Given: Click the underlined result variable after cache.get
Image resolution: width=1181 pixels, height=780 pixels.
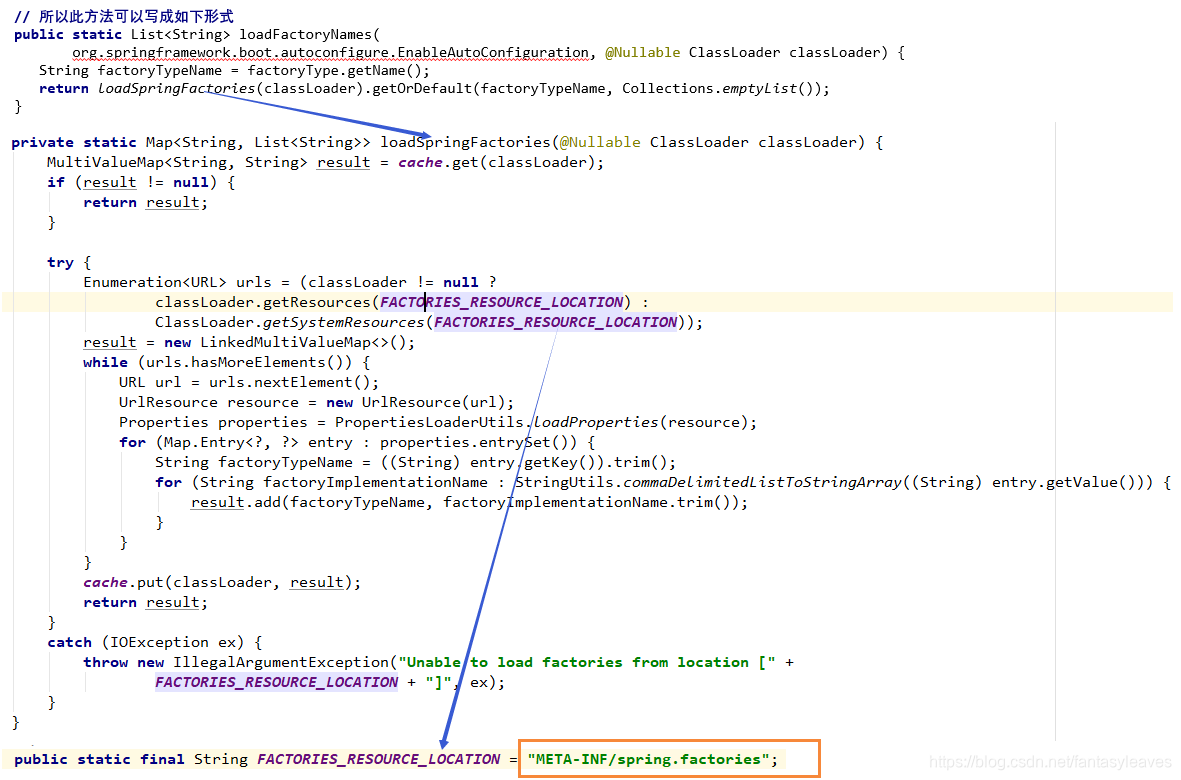Looking at the screenshot, I should 343,162.
